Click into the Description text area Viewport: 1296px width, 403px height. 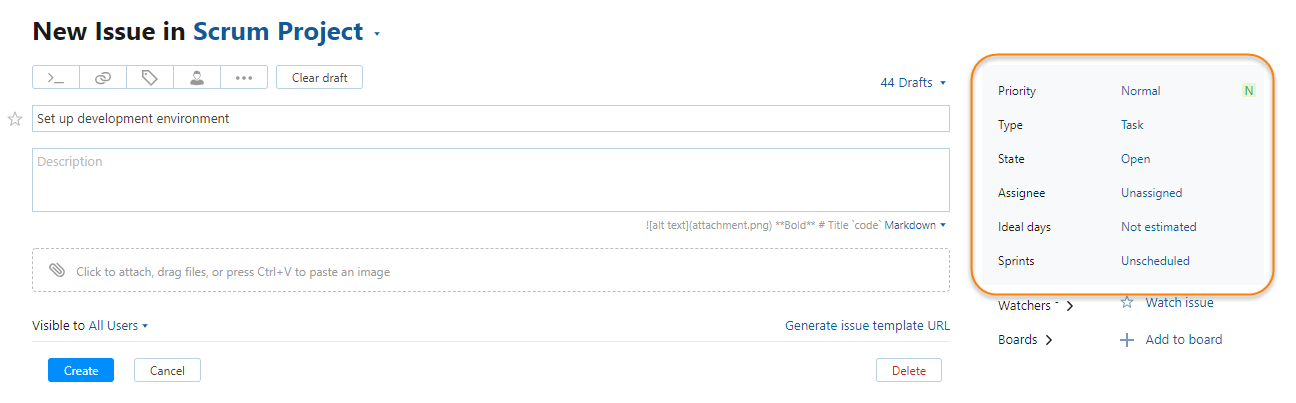click(490, 180)
